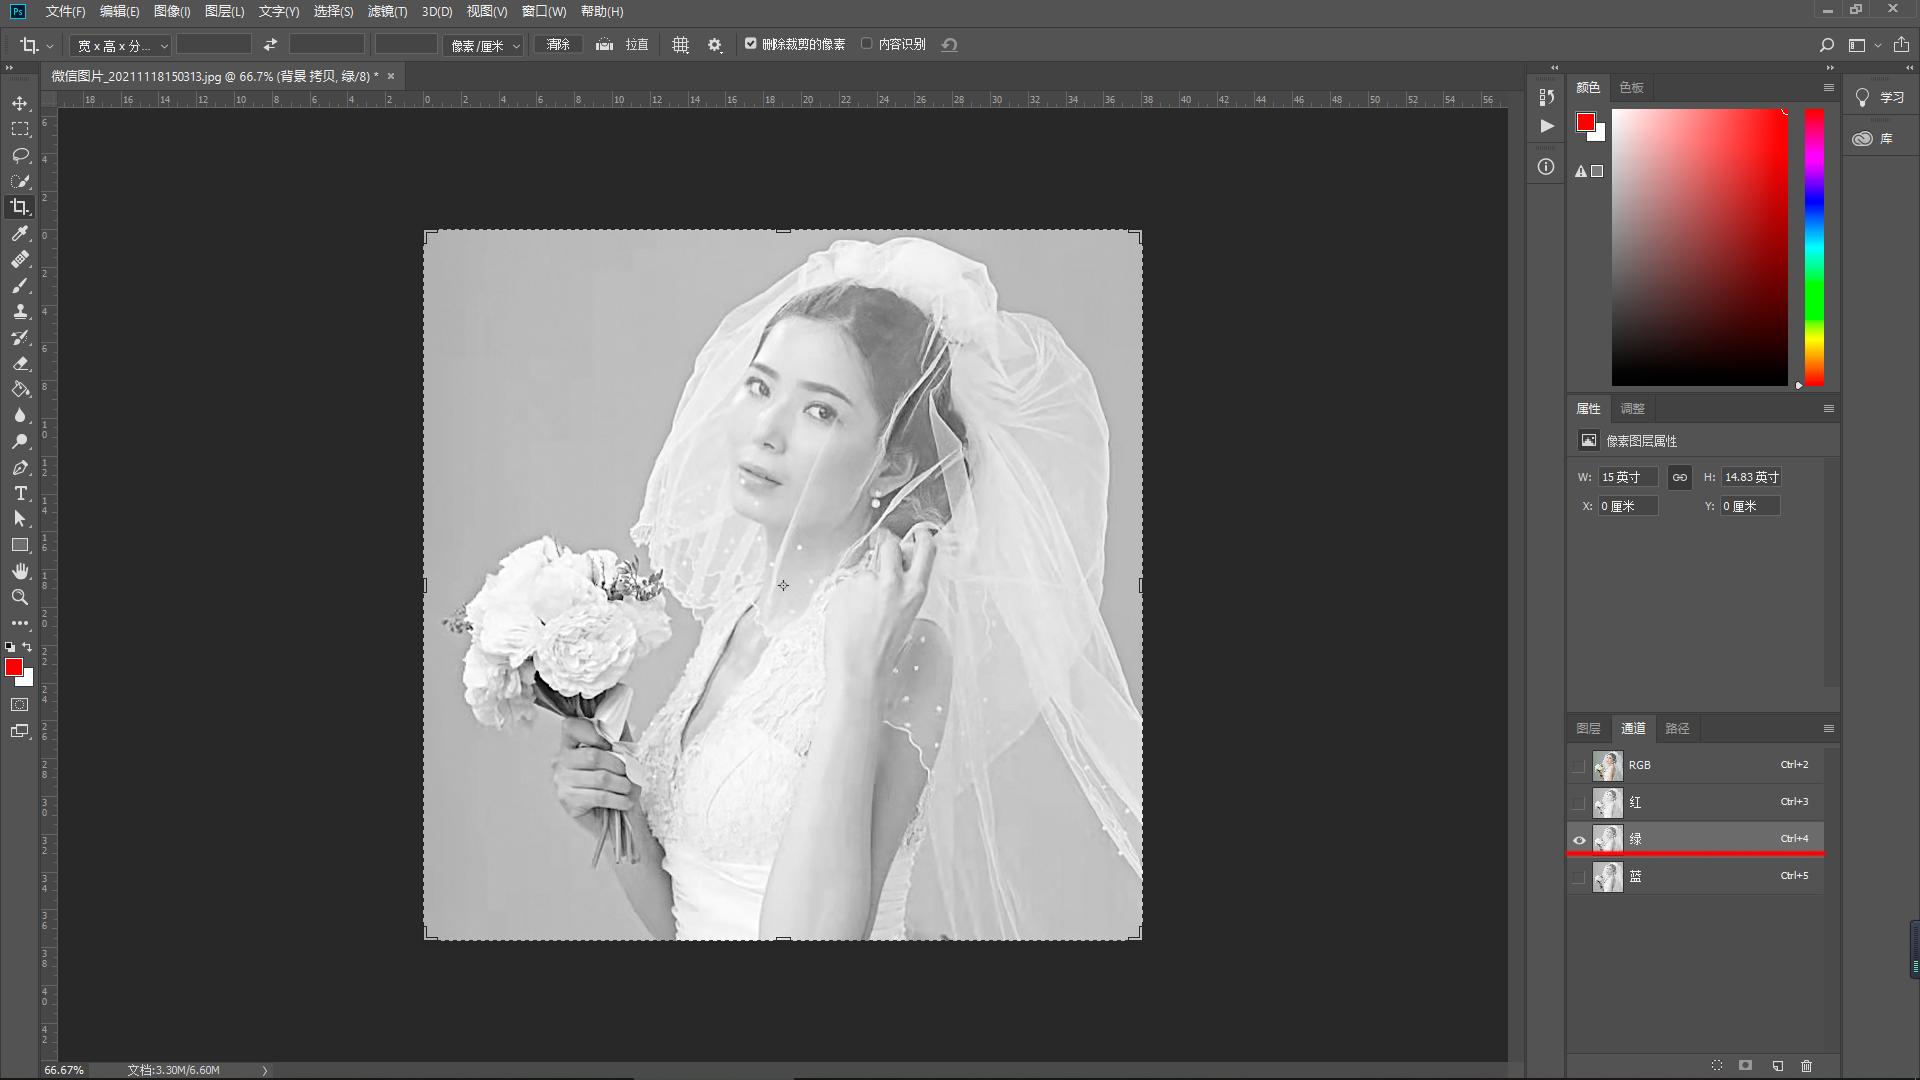1920x1080 pixels.
Task: Select the Move tool
Action: [20, 103]
